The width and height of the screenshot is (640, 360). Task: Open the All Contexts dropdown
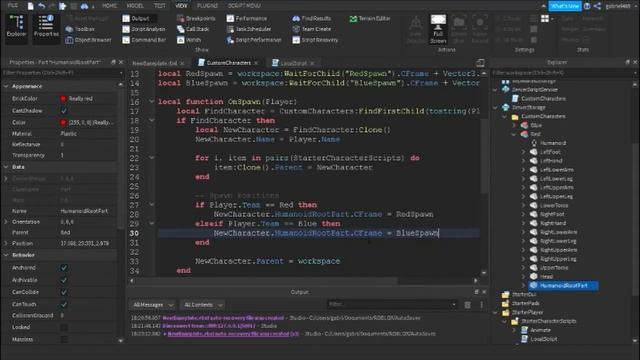pyautogui.click(x=203, y=305)
